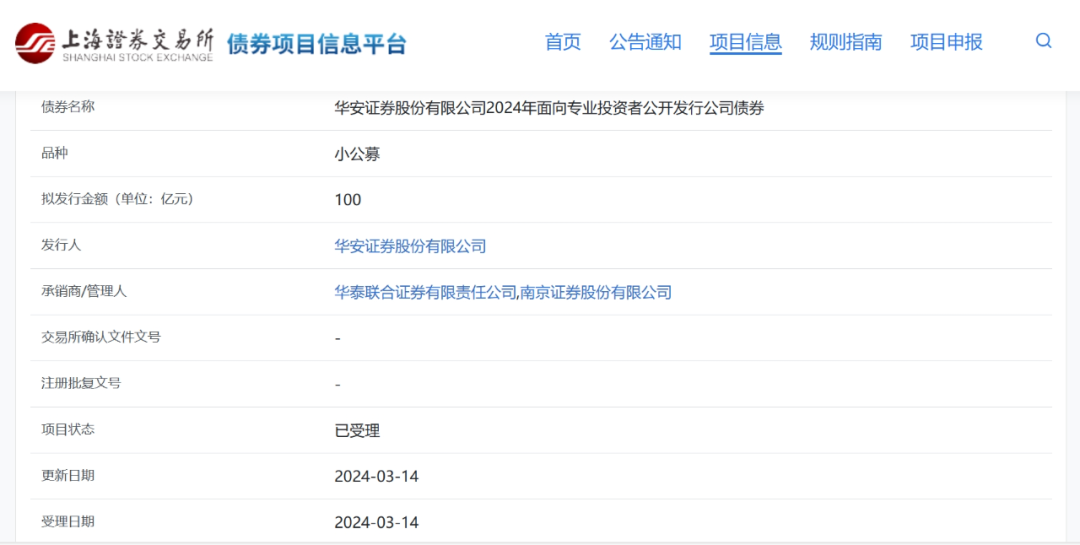Open the 项目申报 menu item
Screen dimensions: 1080x545
946,42
